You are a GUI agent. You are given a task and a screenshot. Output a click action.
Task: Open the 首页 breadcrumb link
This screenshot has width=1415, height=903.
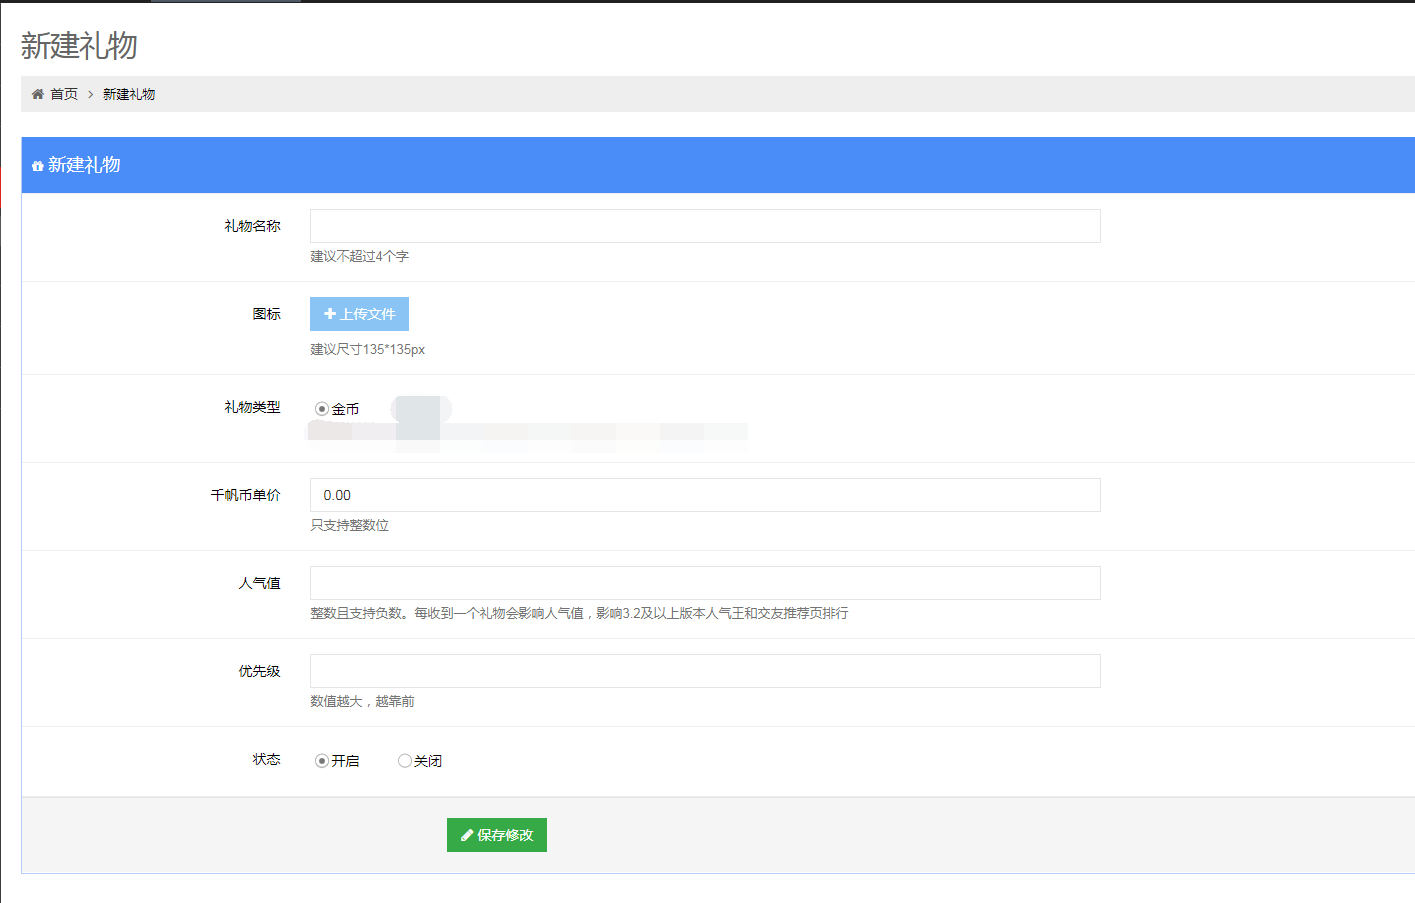[x=64, y=94]
